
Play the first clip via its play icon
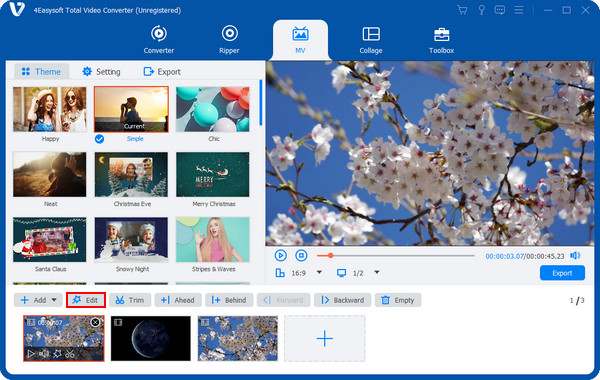tap(31, 354)
